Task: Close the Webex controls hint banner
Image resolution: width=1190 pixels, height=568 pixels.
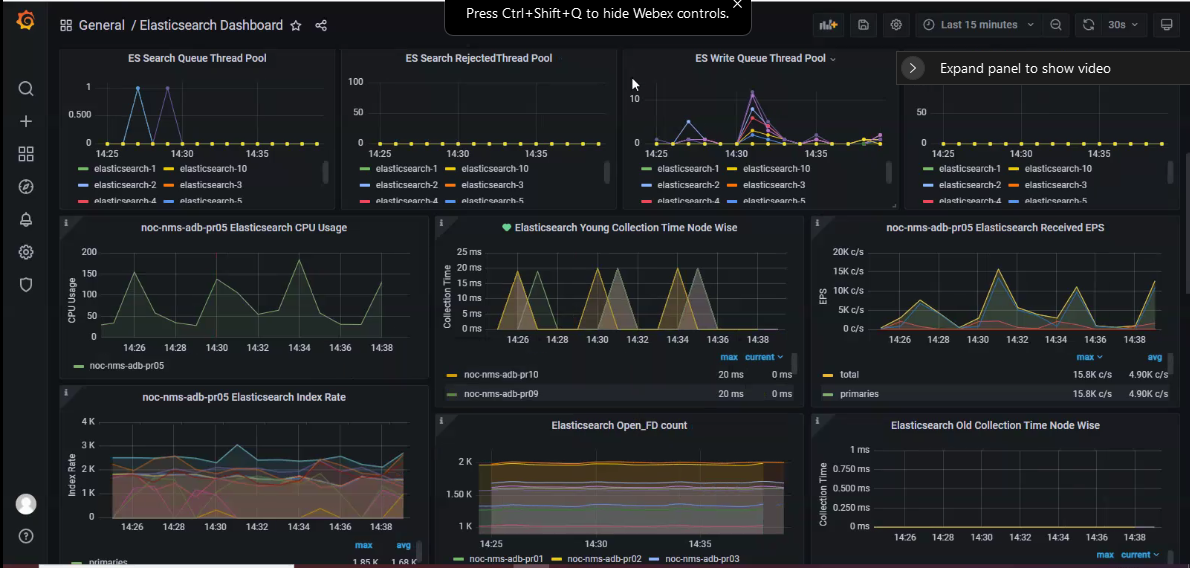Action: point(738,5)
